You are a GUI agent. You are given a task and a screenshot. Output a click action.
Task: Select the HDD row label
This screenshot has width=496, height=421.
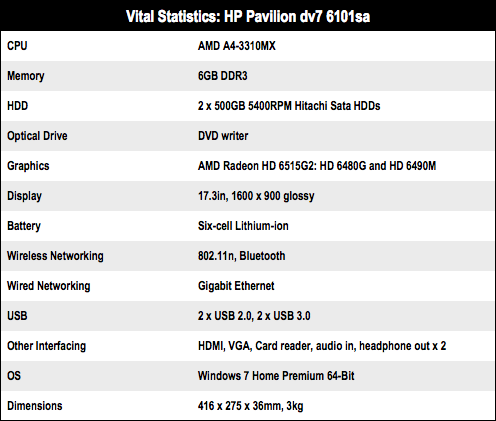[x=17, y=106]
